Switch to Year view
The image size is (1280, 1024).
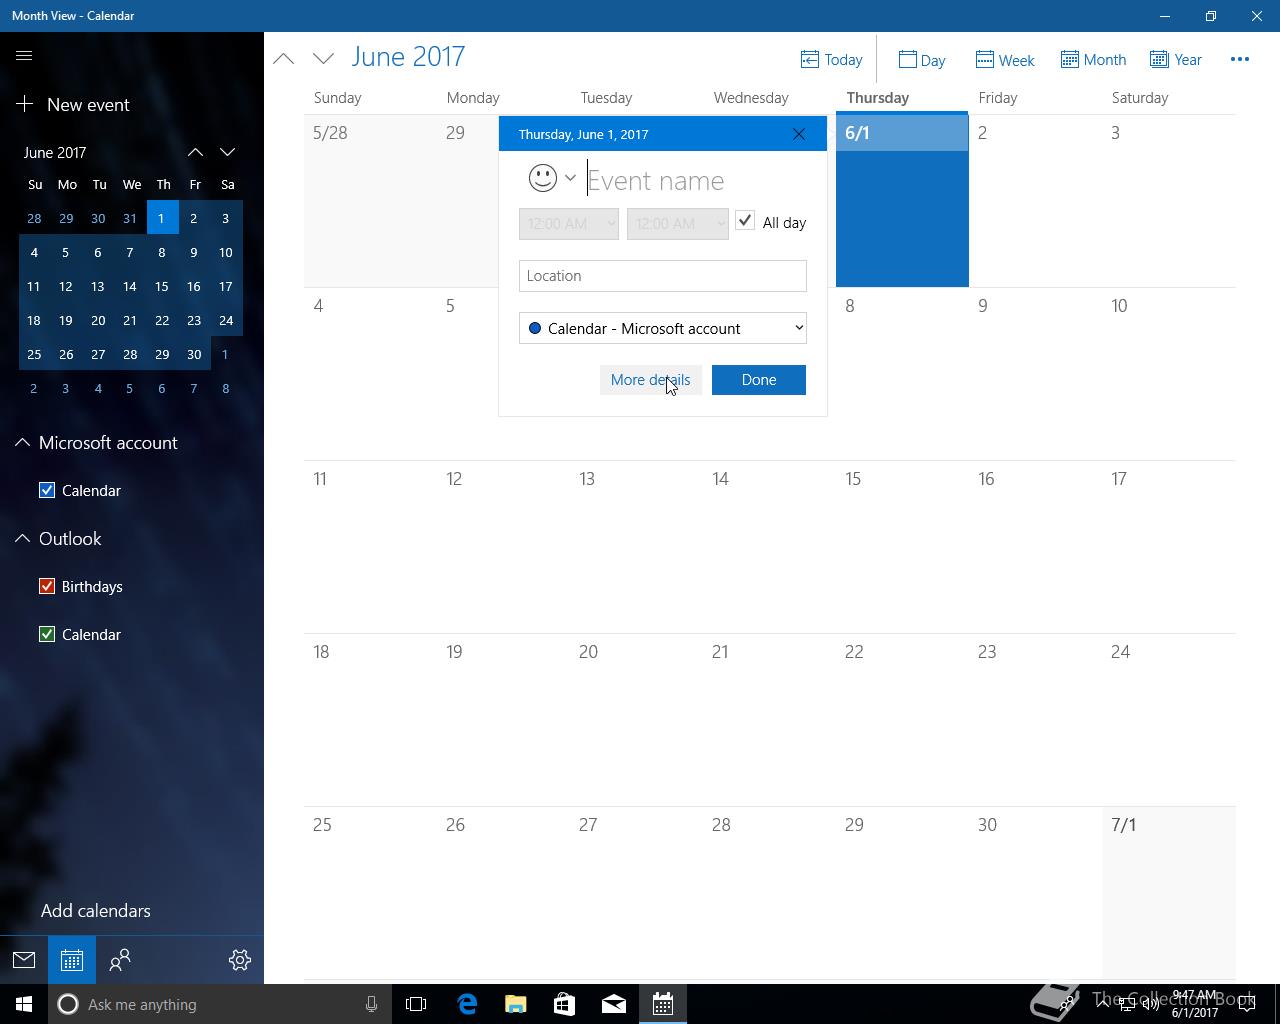tap(1176, 60)
